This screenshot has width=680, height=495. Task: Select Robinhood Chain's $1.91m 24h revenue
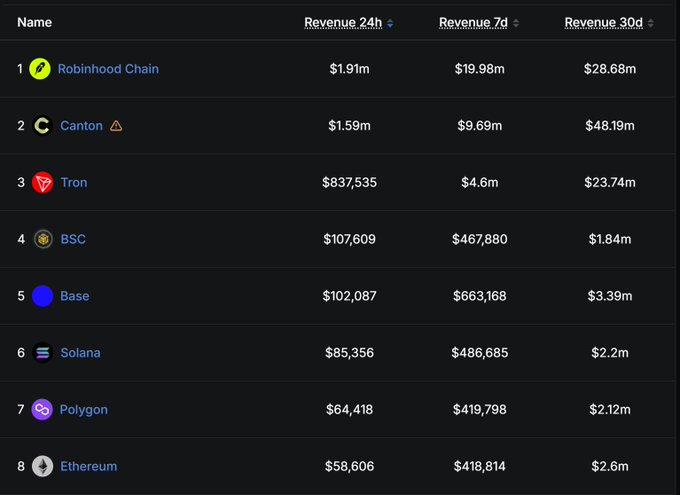click(350, 69)
